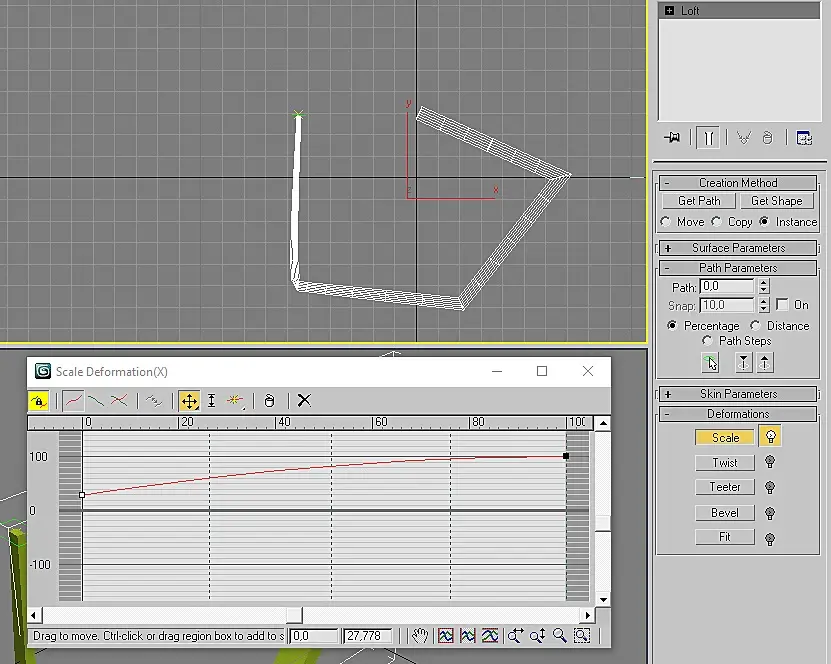Collapse Deformations rollout header
The image size is (831, 664).
(738, 414)
